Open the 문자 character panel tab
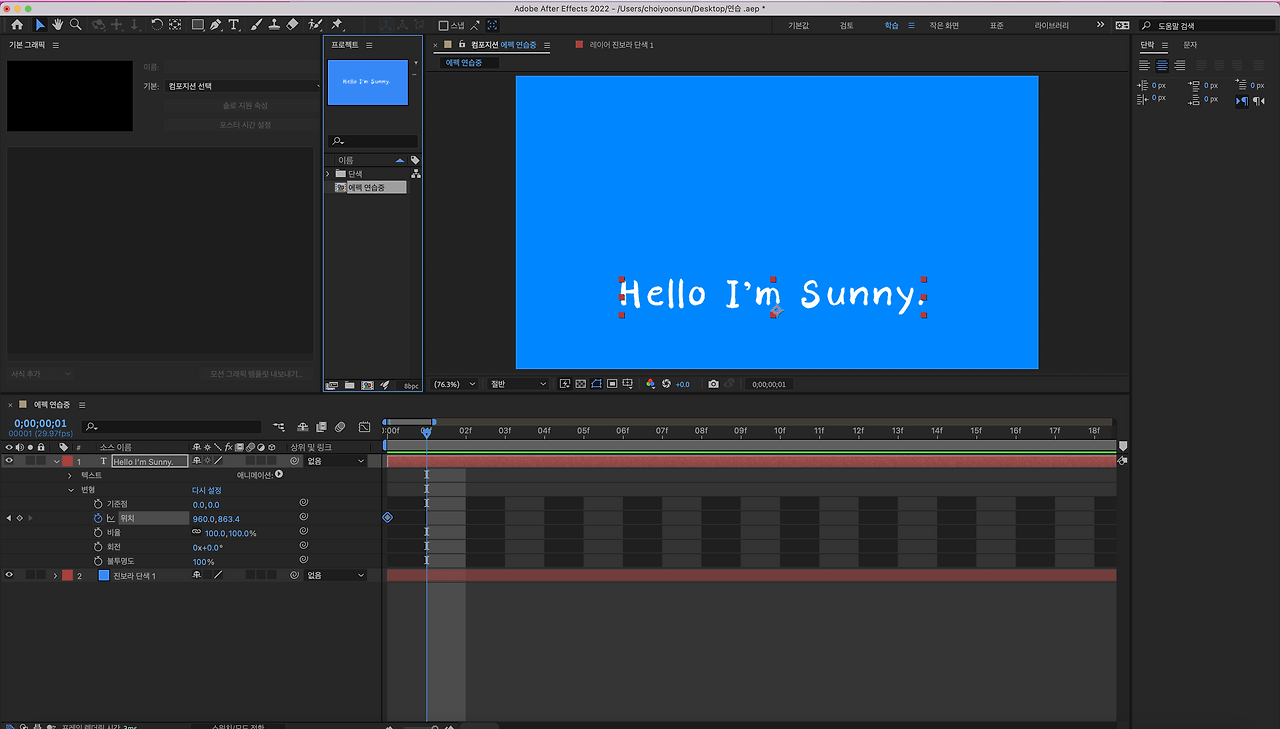The height and width of the screenshot is (729, 1280). 1190,45
